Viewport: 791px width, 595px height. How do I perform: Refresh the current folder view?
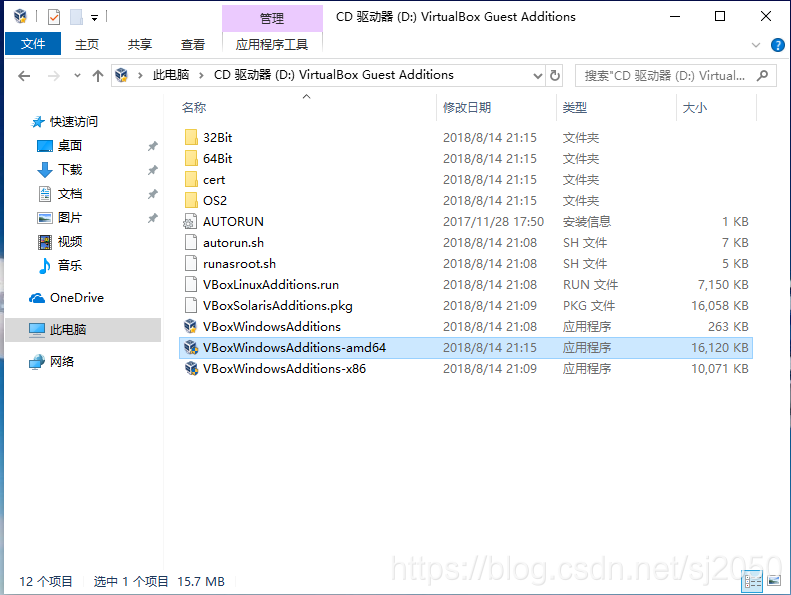(555, 76)
